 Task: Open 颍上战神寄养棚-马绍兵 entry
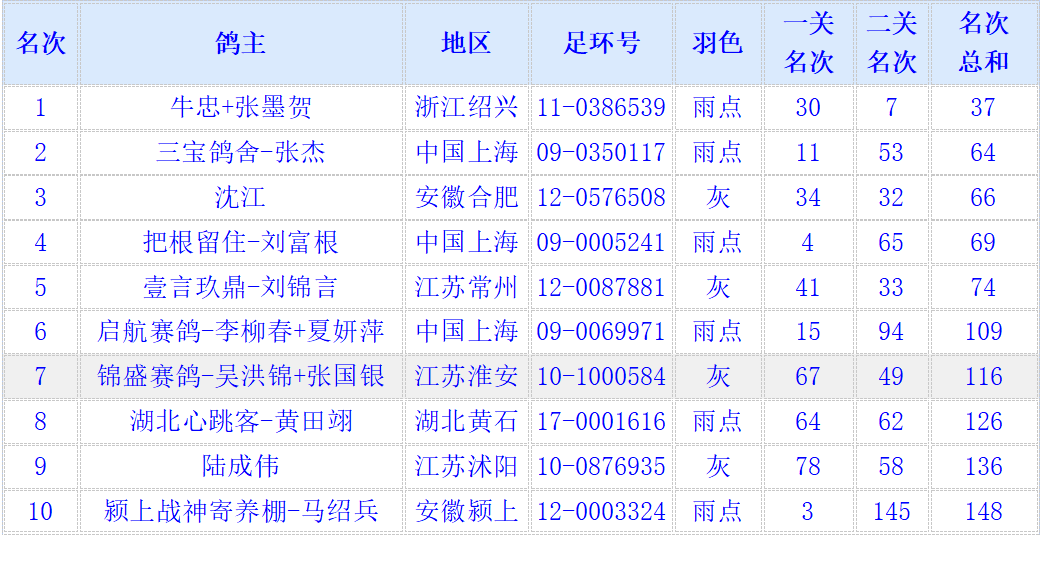[241, 512]
